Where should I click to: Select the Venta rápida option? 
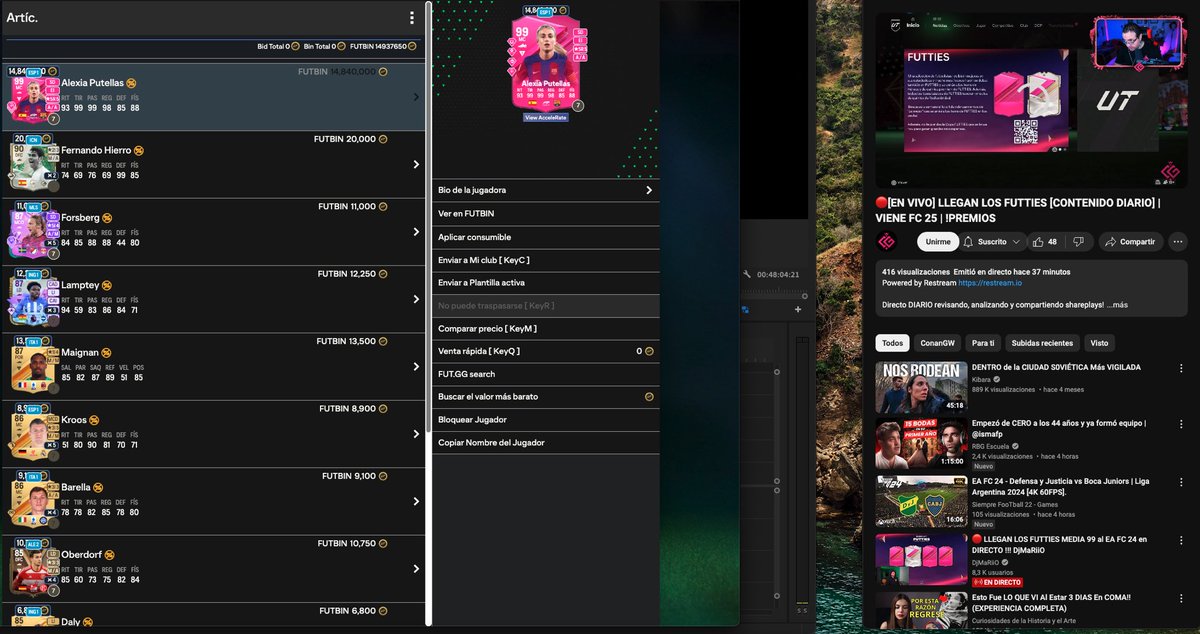click(x=546, y=351)
